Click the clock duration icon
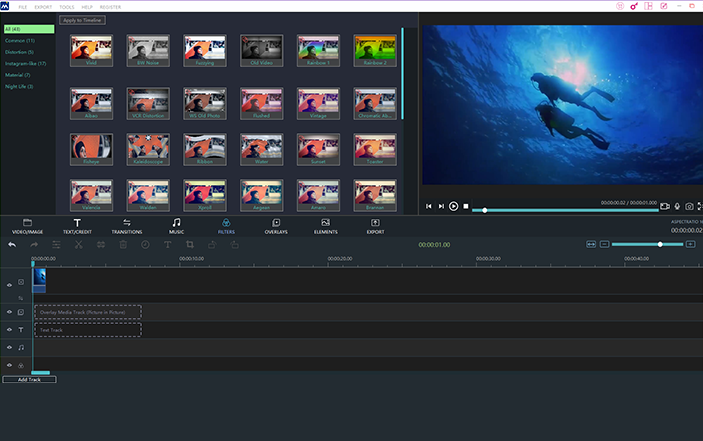The image size is (703, 441). [145, 245]
